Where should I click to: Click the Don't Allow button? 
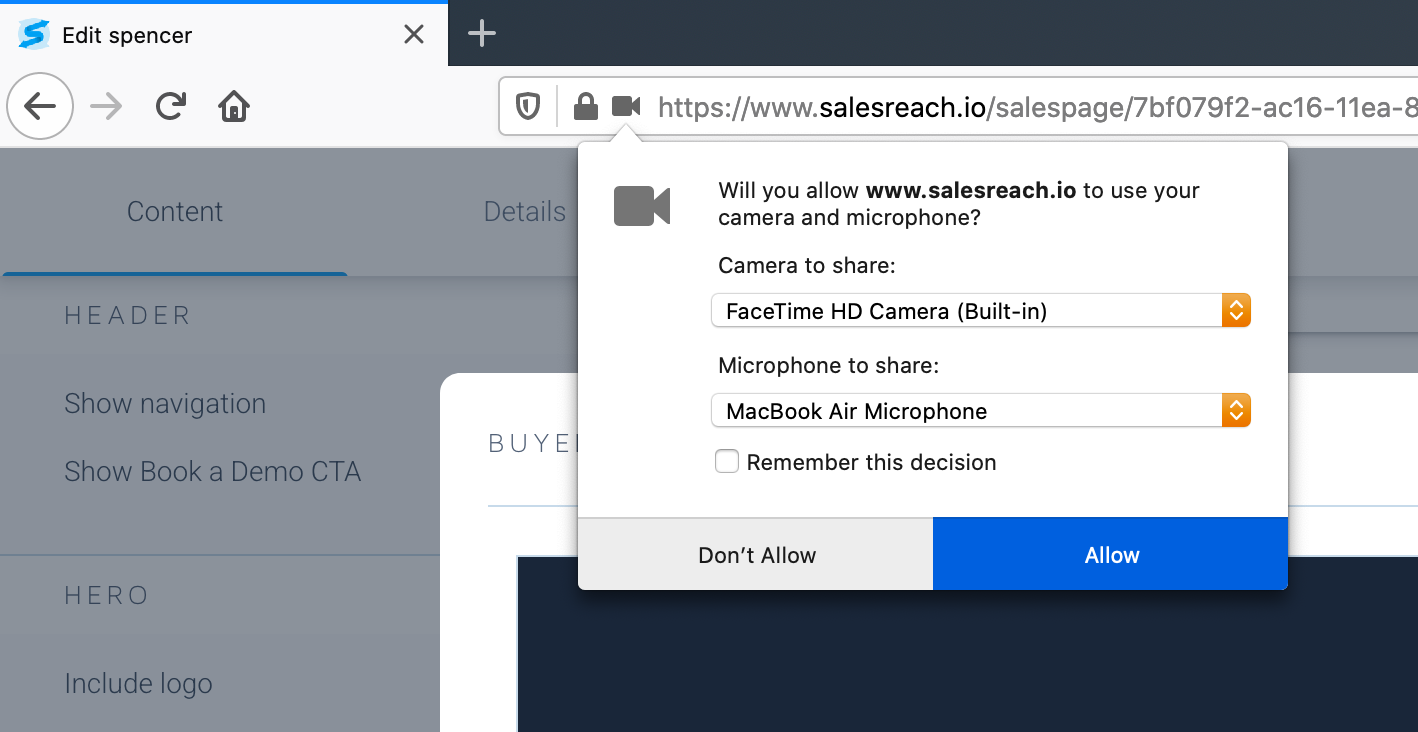coord(755,553)
